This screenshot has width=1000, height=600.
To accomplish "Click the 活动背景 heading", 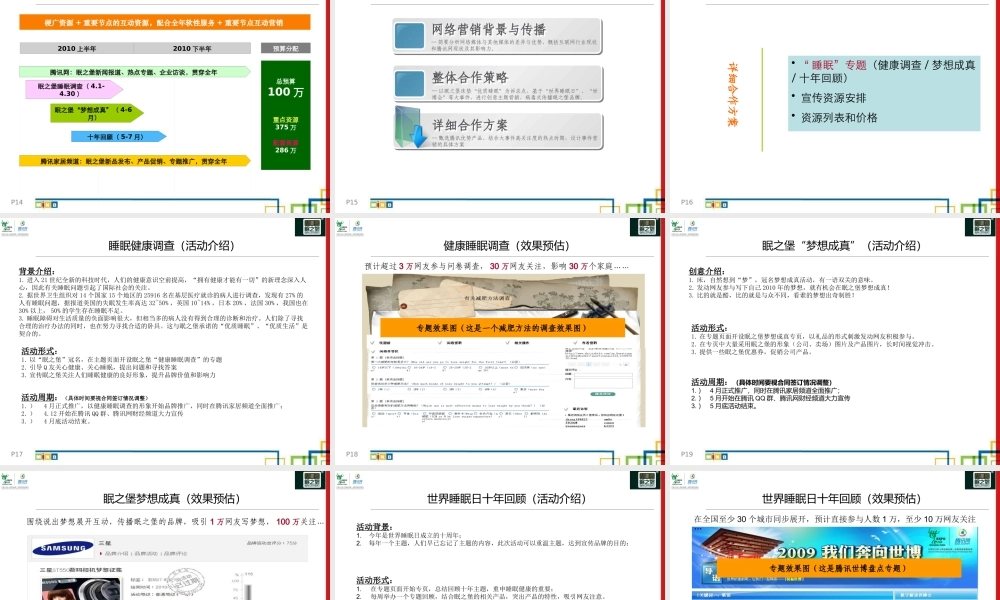I will pos(374,527).
